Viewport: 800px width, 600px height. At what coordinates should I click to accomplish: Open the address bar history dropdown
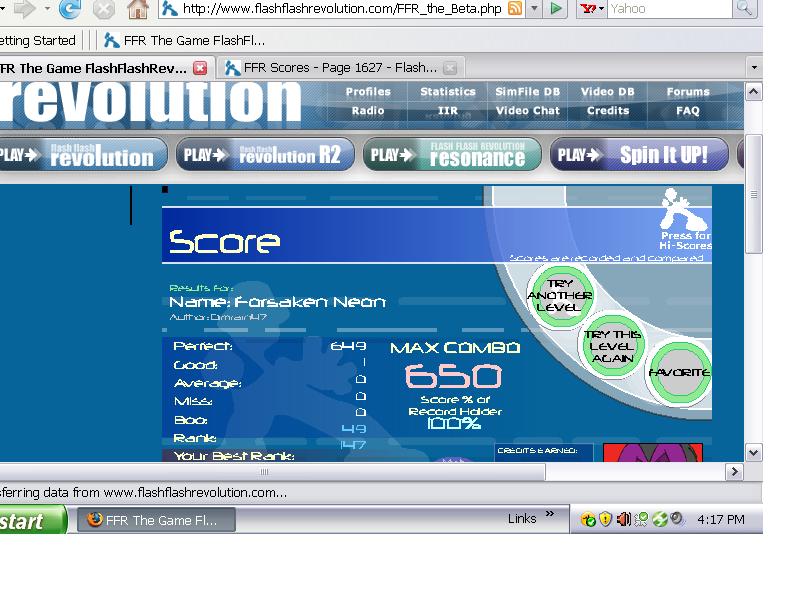(x=534, y=9)
